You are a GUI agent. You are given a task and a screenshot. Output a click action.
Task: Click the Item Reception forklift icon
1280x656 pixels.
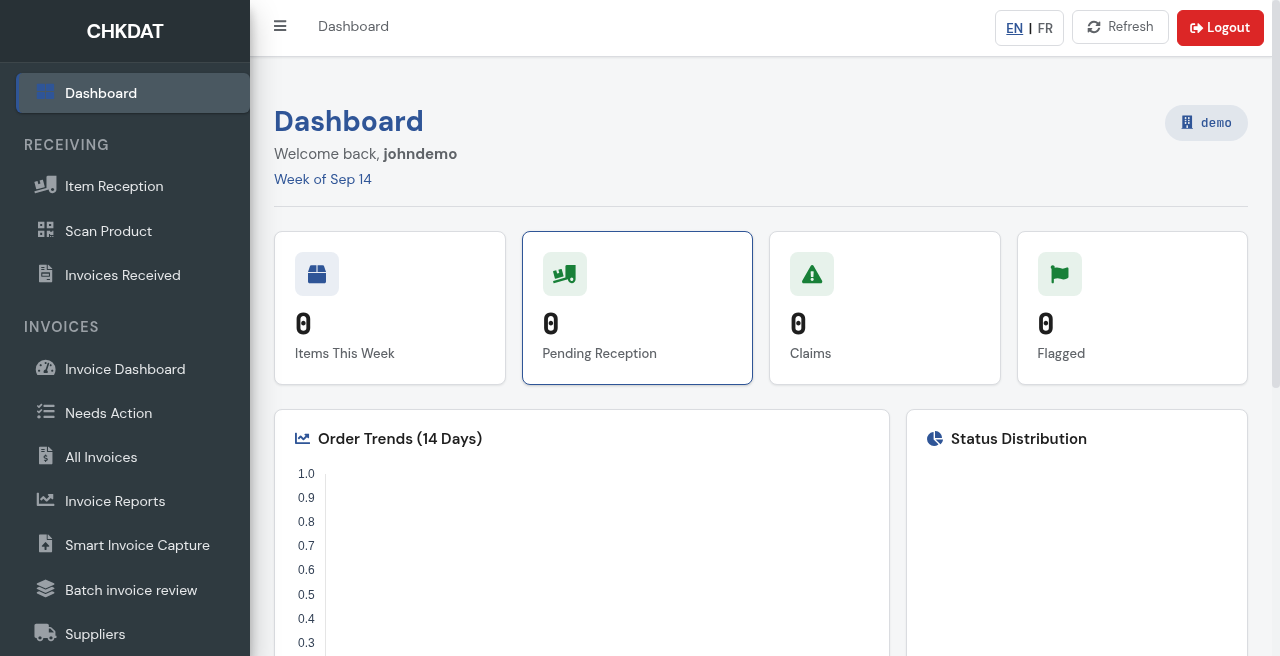[x=45, y=186]
